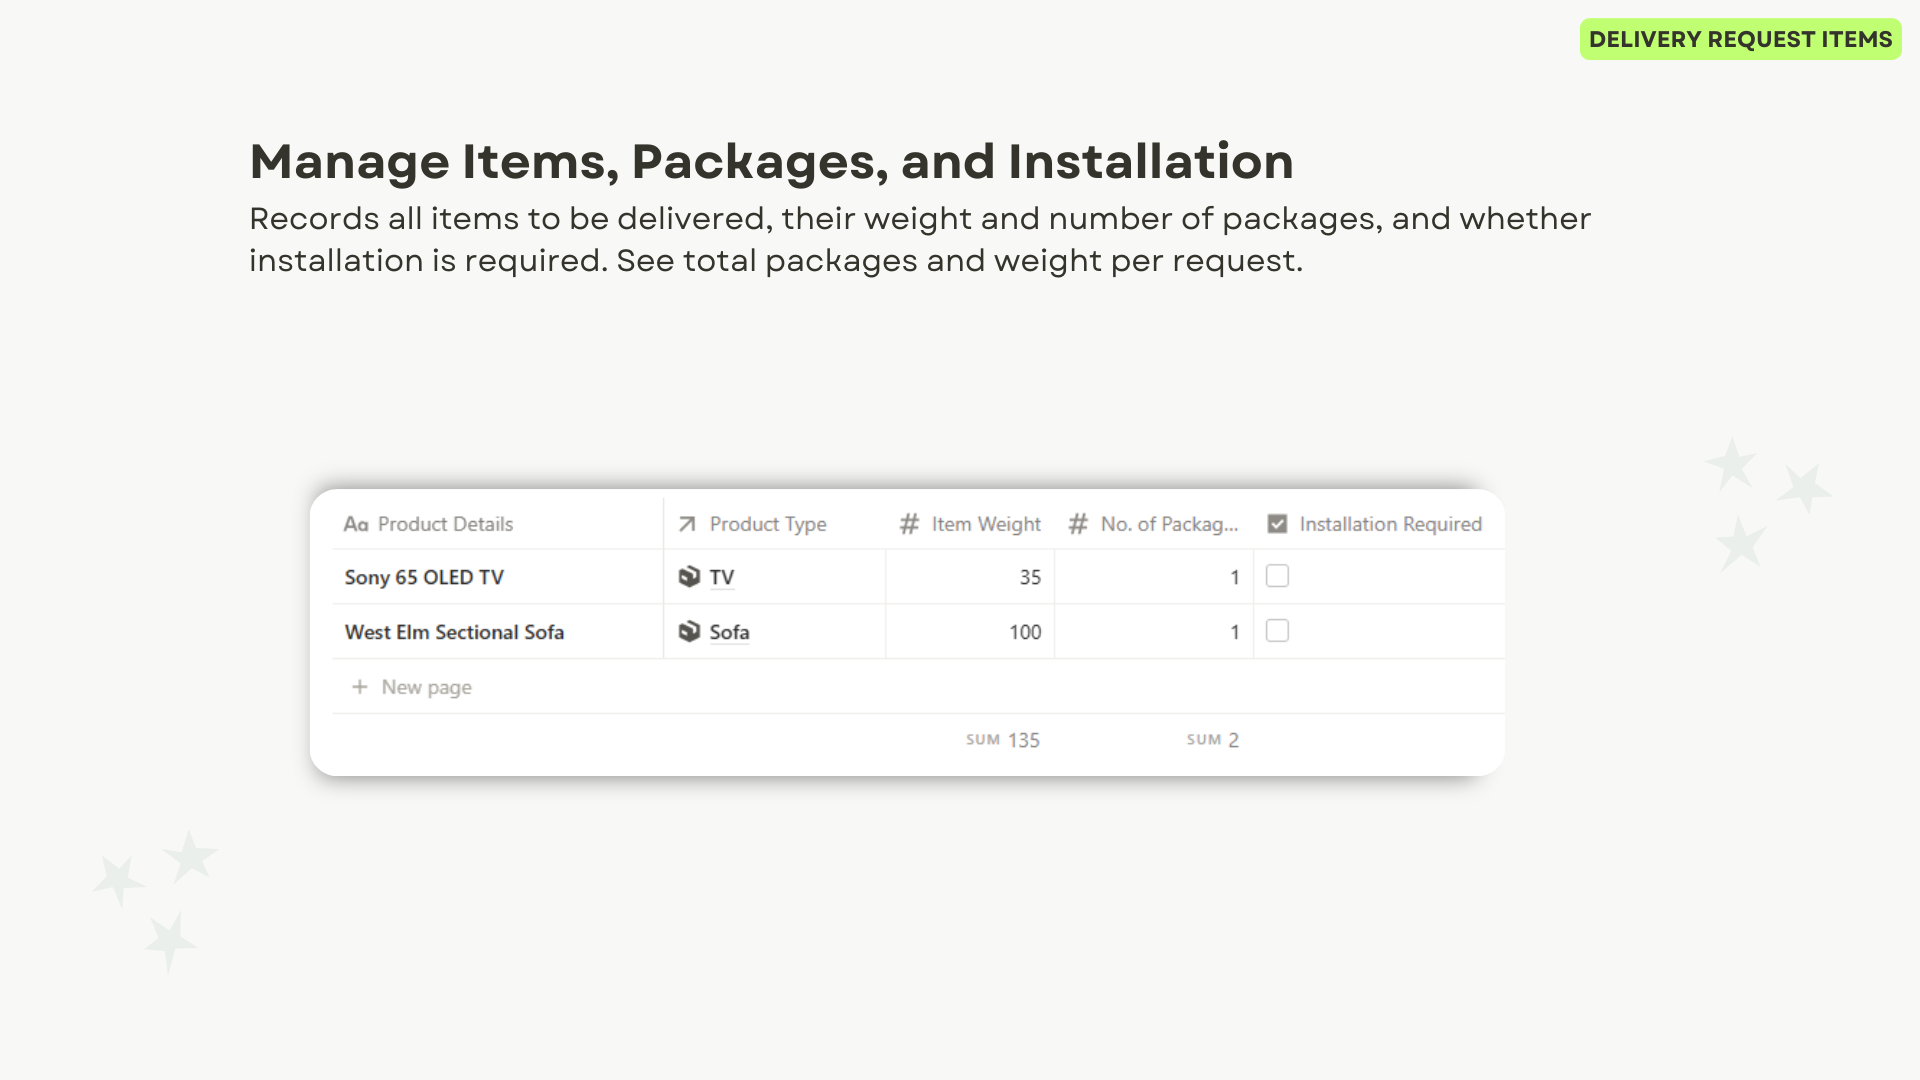Click the Aa icon beside Product Details
Viewport: 1920px width, 1080px height.
(x=356, y=524)
